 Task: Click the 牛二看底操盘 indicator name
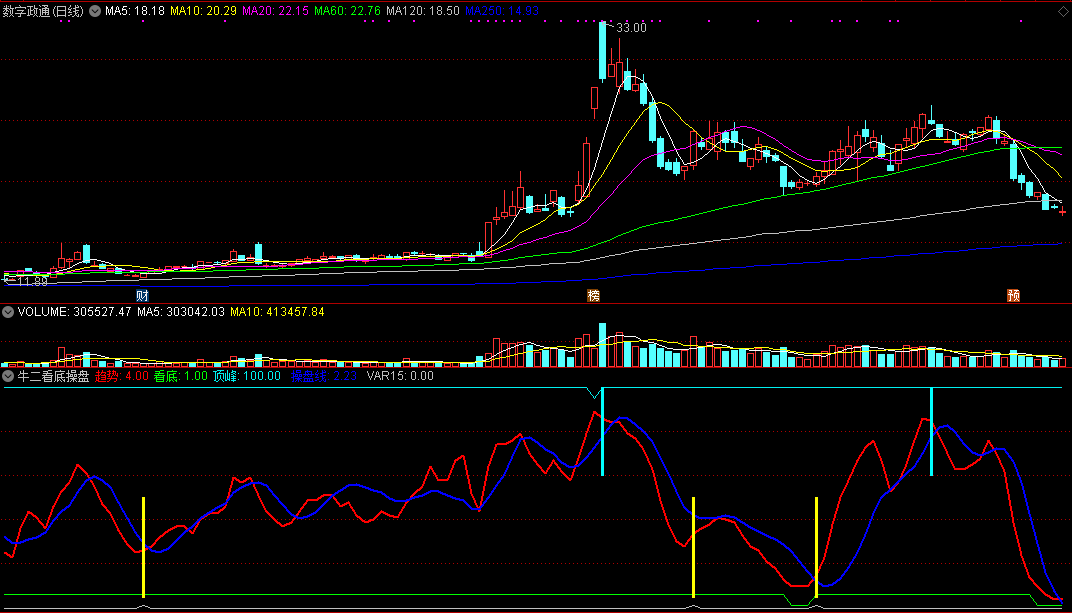tap(53, 376)
